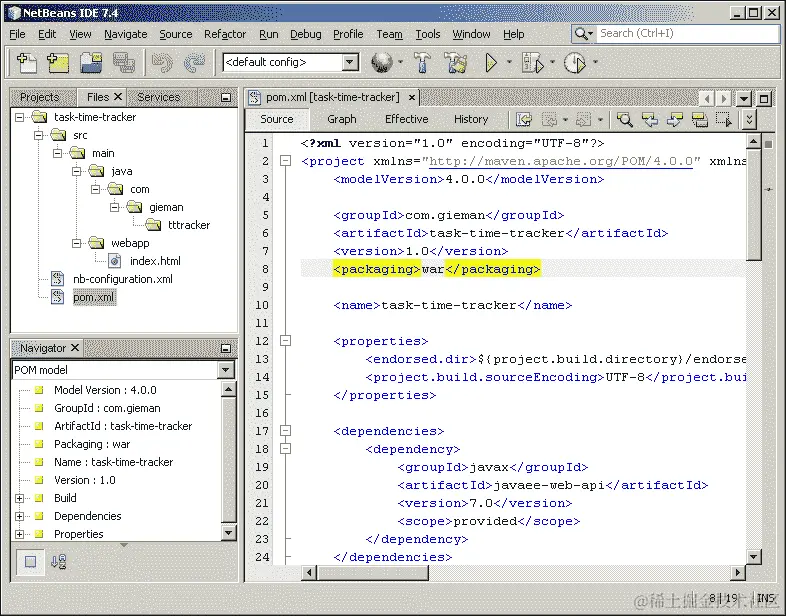The height and width of the screenshot is (616, 786).
Task: Select the tttracker folder in the tree
Action: point(189,225)
